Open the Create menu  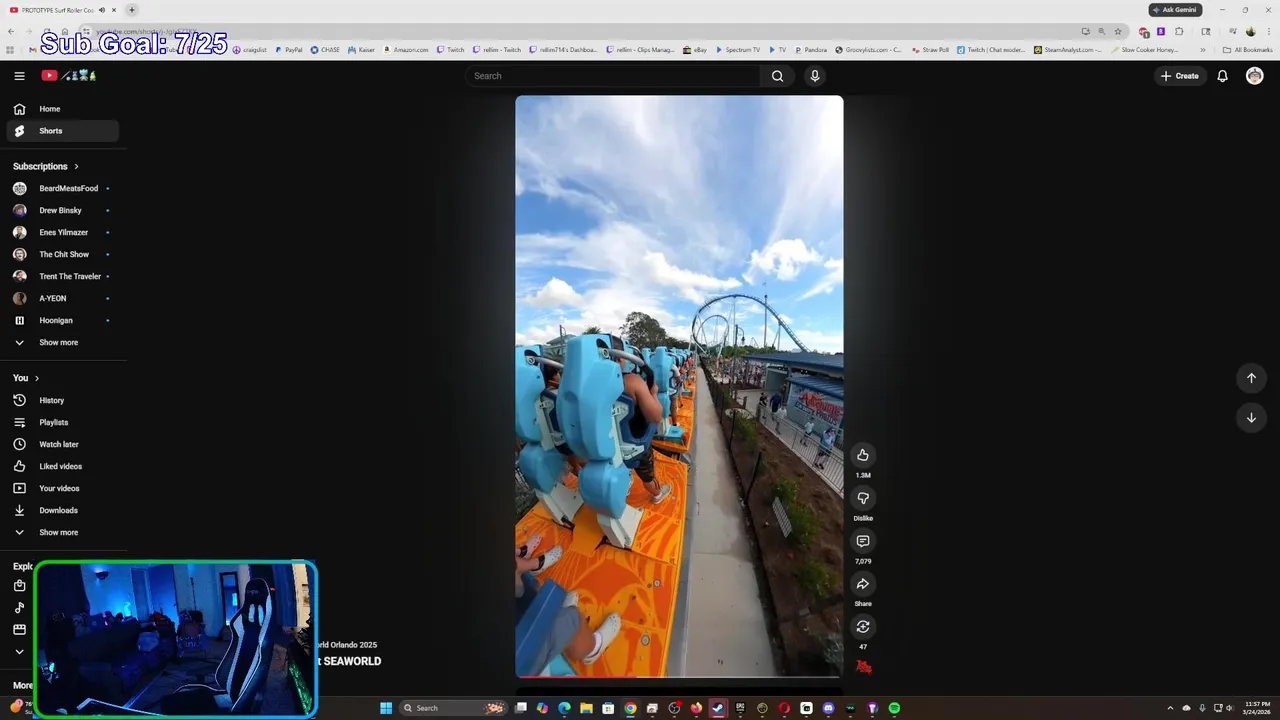coord(1179,76)
